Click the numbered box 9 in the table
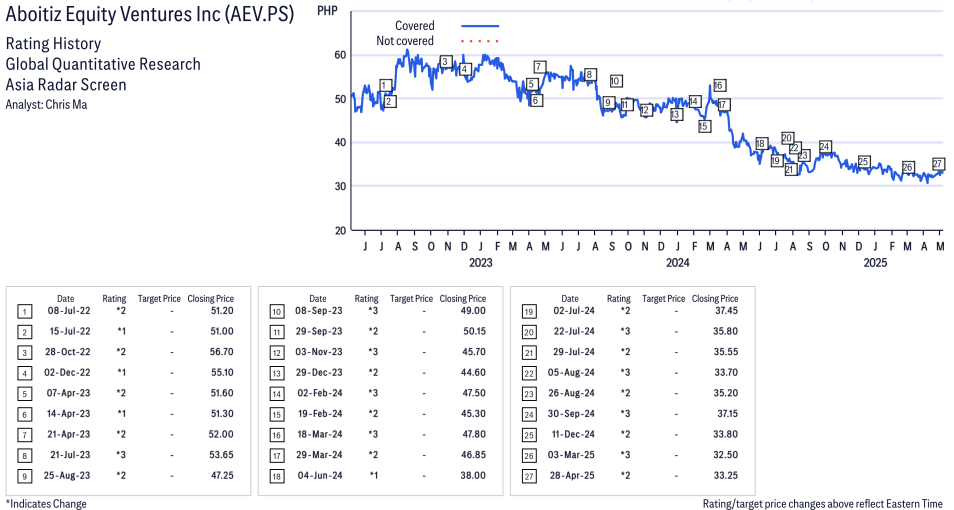This screenshot has width=954, height=510. coord(24,477)
